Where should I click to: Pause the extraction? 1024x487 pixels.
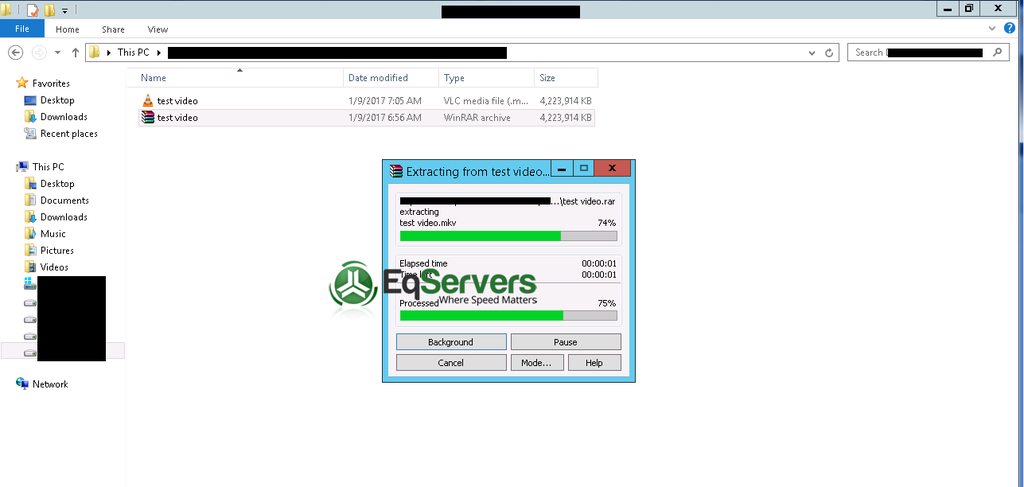pos(566,342)
